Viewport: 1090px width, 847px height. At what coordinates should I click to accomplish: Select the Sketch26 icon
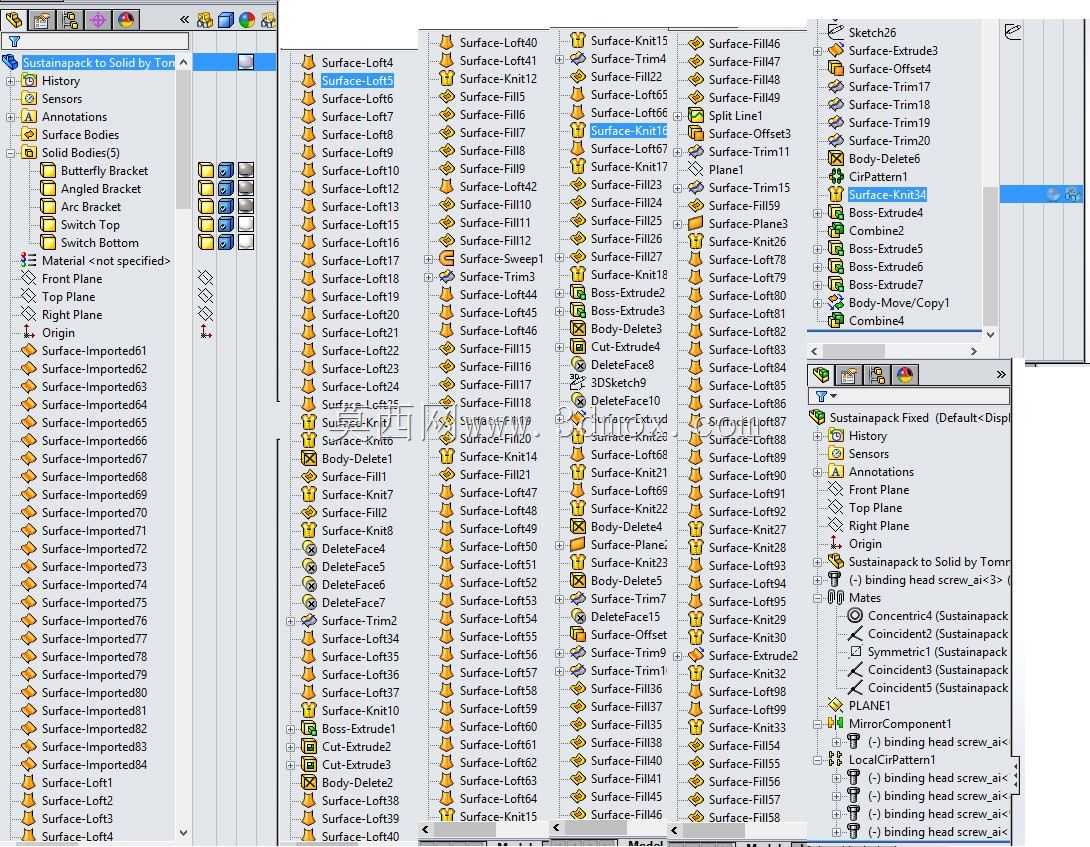[x=836, y=31]
